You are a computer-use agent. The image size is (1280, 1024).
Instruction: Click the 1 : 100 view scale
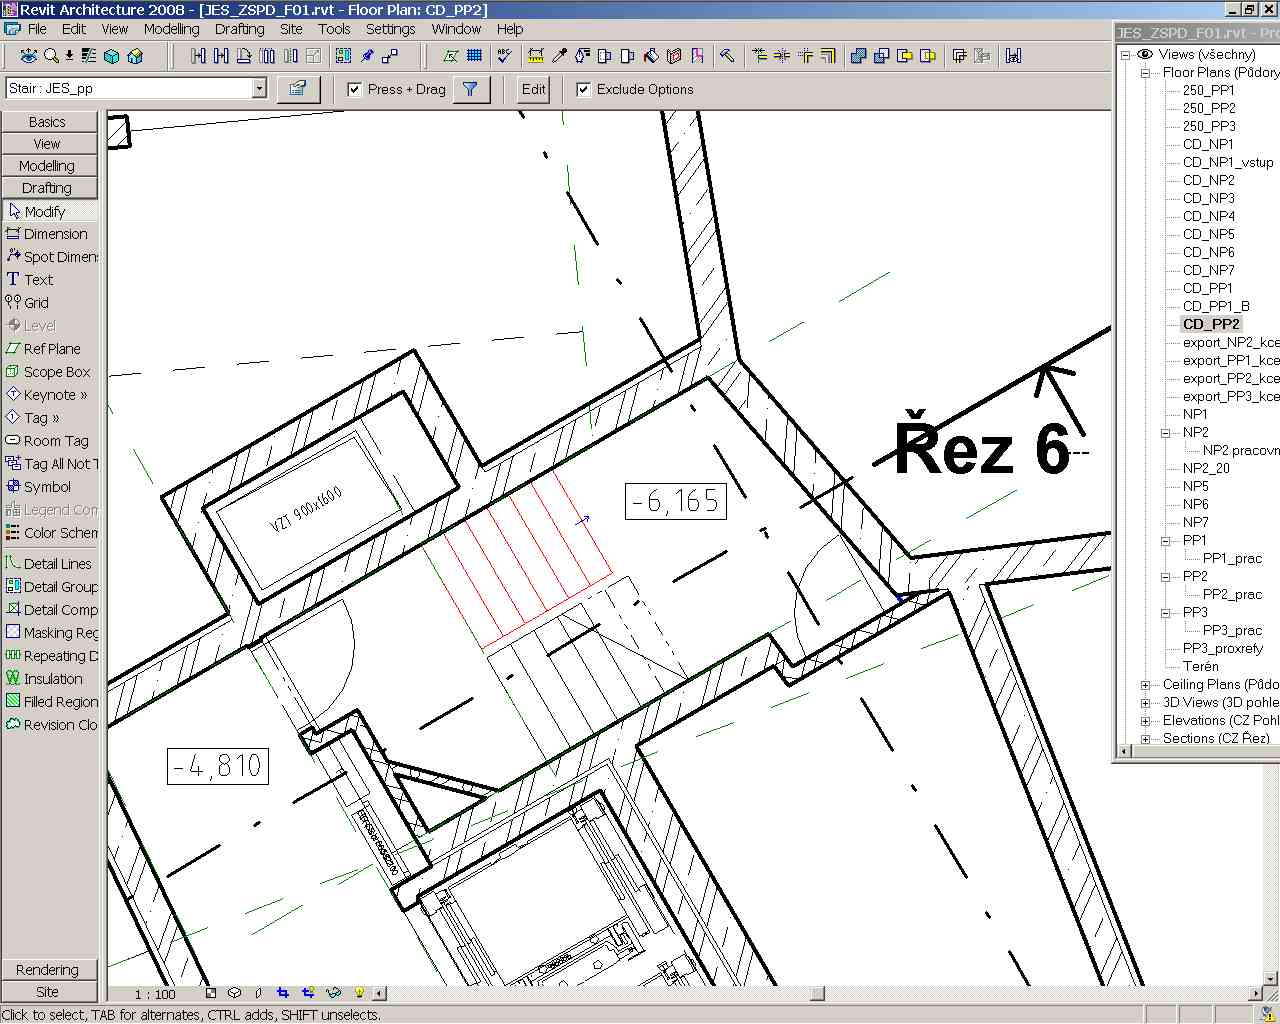point(155,994)
